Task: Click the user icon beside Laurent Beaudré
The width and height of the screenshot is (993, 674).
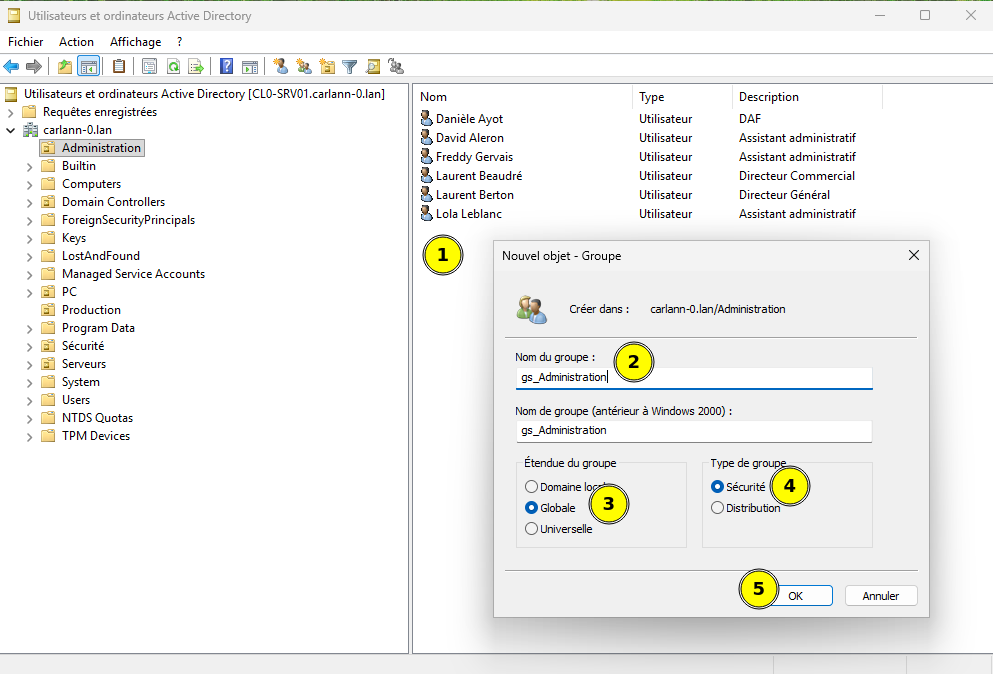Action: tap(427, 175)
